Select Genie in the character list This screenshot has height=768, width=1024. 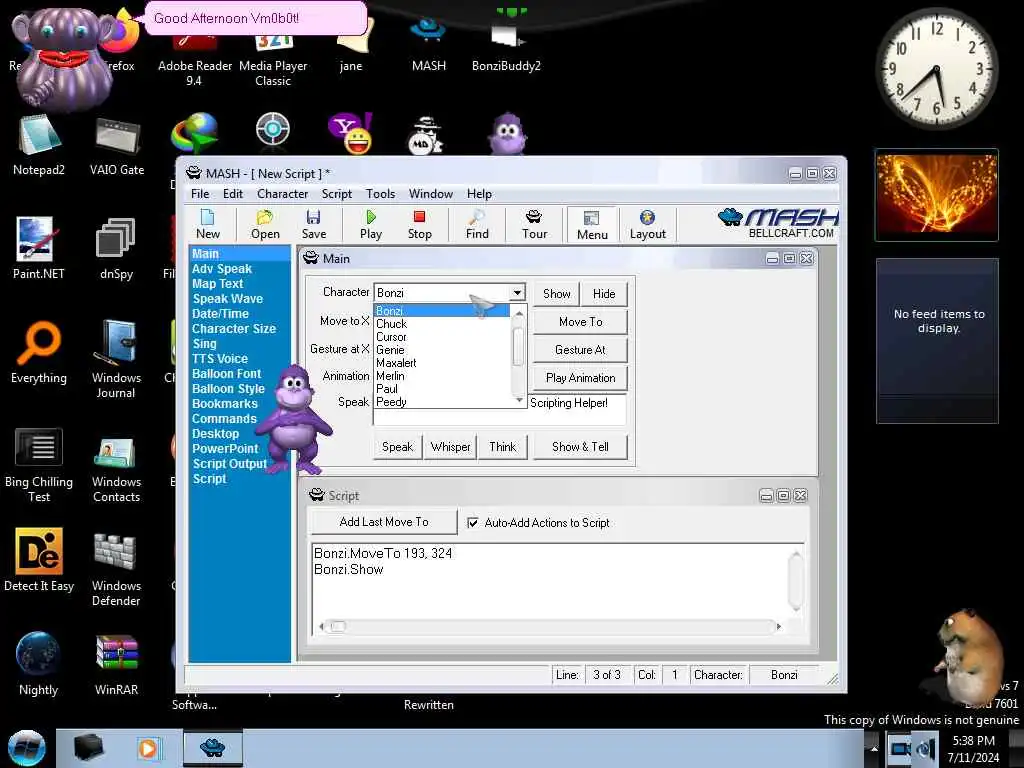[390, 350]
